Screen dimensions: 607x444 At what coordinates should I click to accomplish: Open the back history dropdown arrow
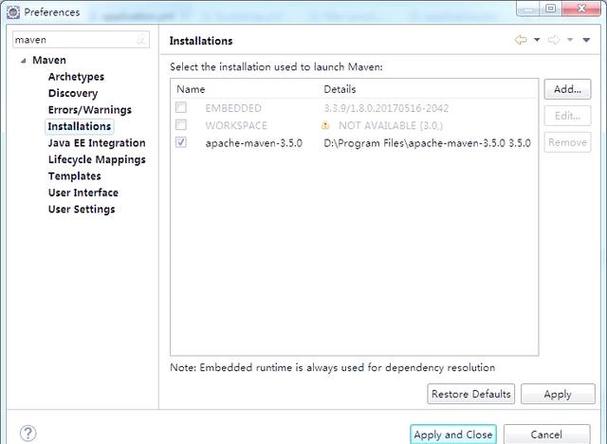[x=536, y=40]
